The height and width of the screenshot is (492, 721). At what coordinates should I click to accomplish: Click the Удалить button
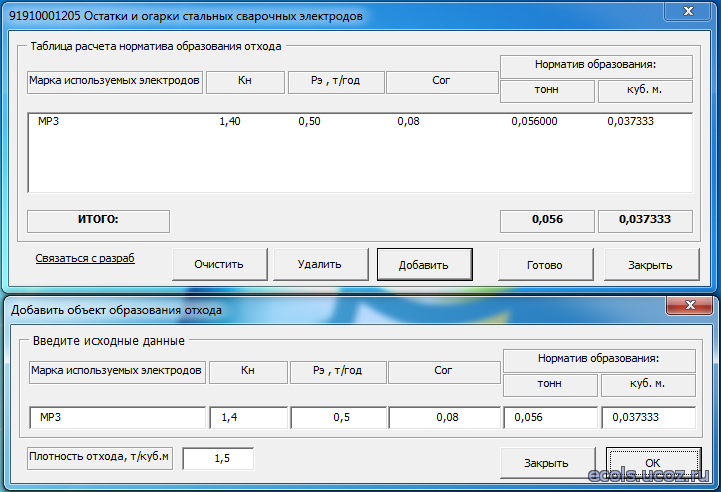[x=320, y=264]
